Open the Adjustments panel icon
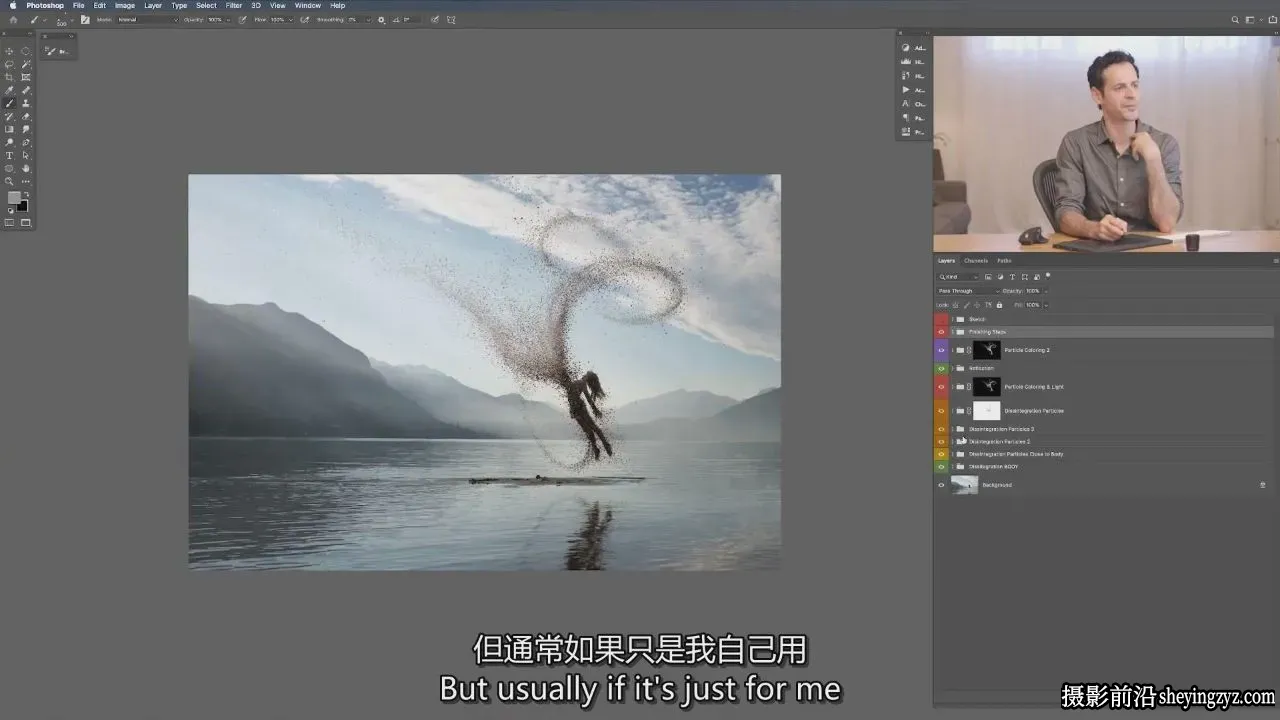The width and height of the screenshot is (1280, 720). click(x=906, y=47)
